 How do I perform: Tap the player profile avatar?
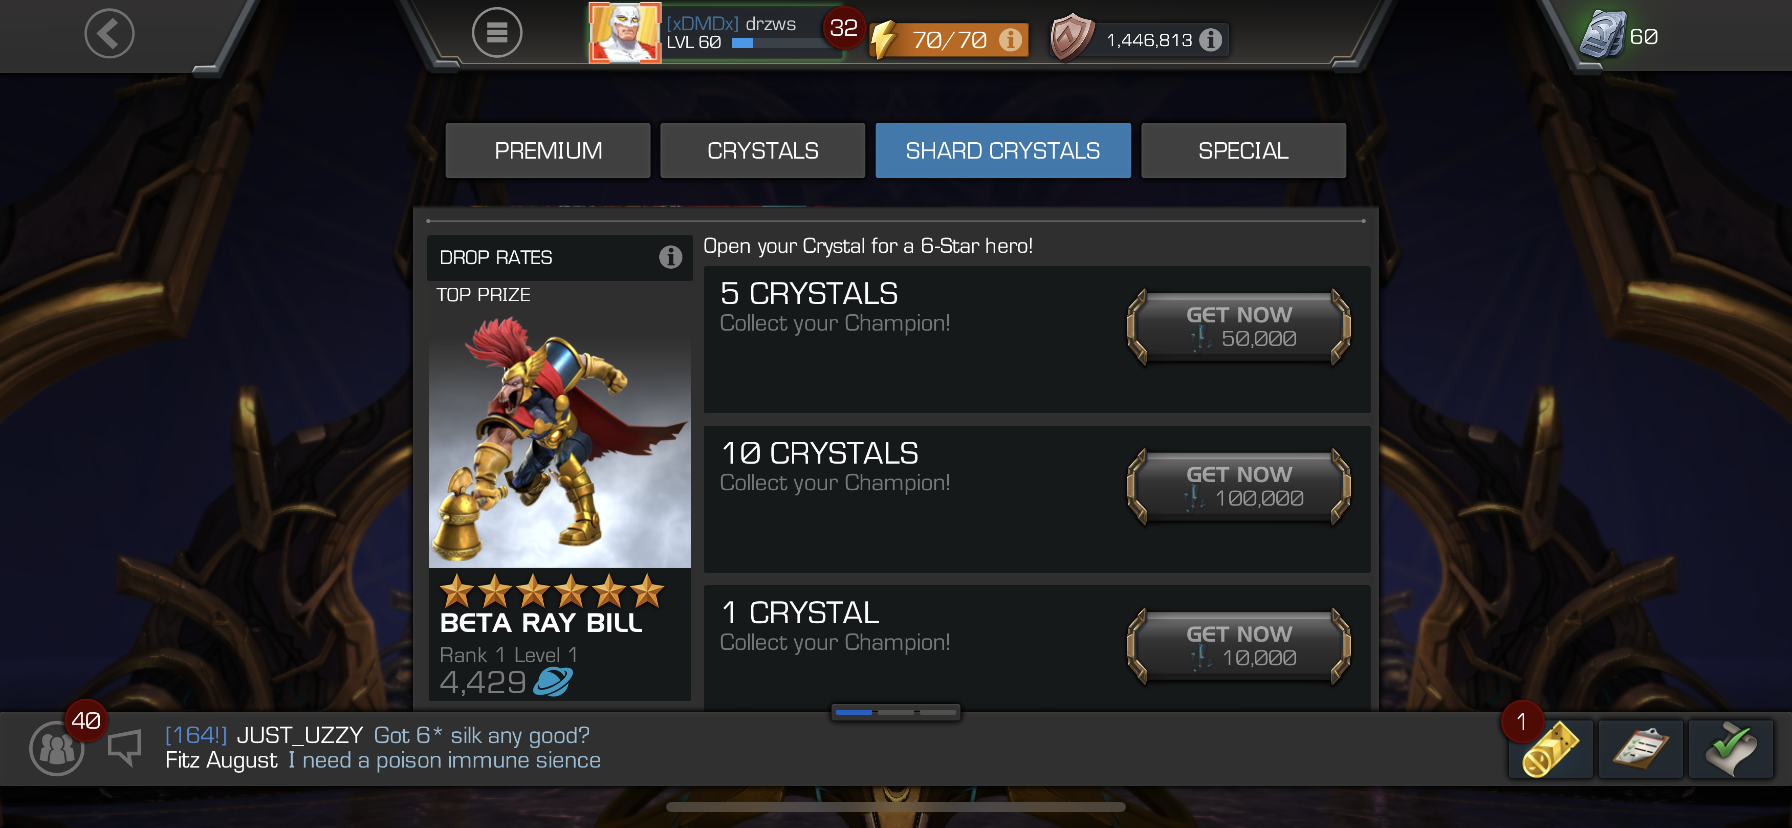(x=625, y=33)
